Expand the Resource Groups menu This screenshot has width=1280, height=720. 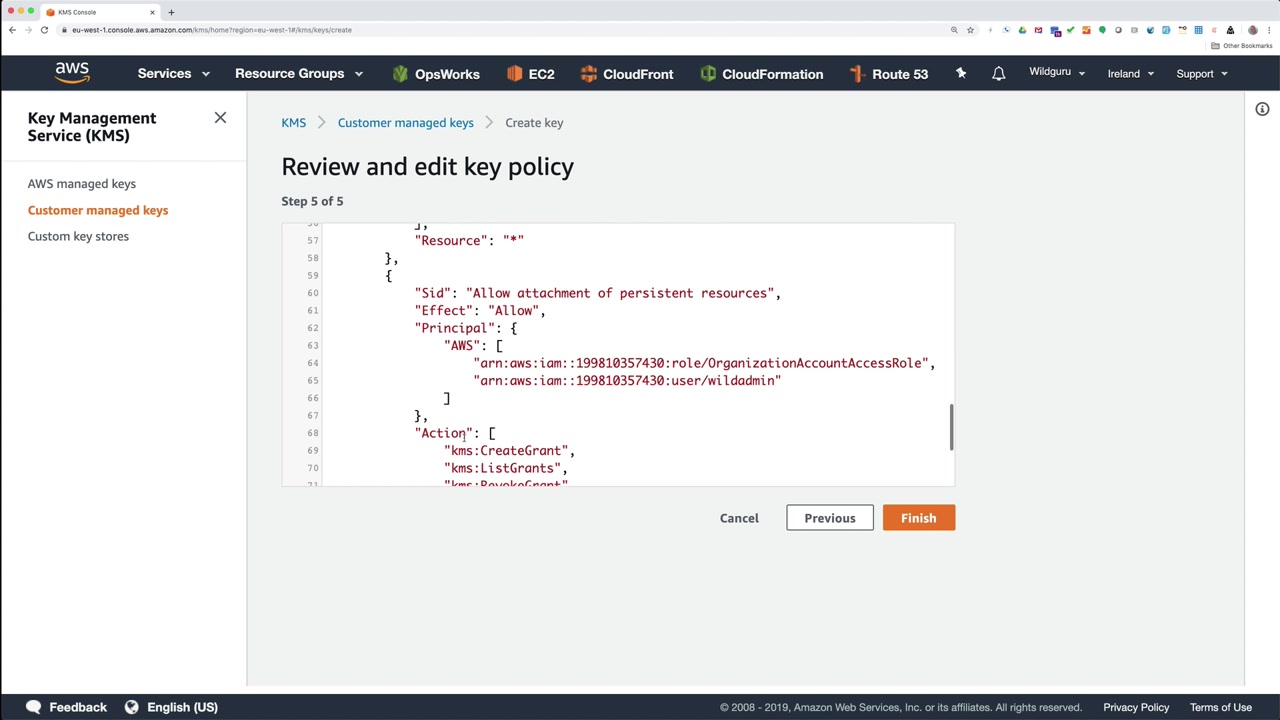coord(299,73)
